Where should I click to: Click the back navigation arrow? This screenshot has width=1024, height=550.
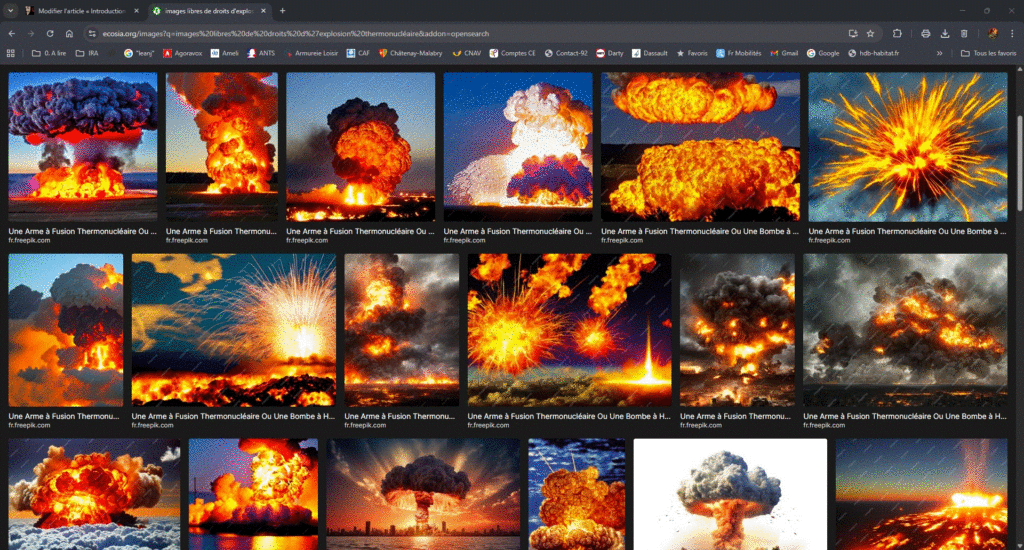click(x=11, y=33)
